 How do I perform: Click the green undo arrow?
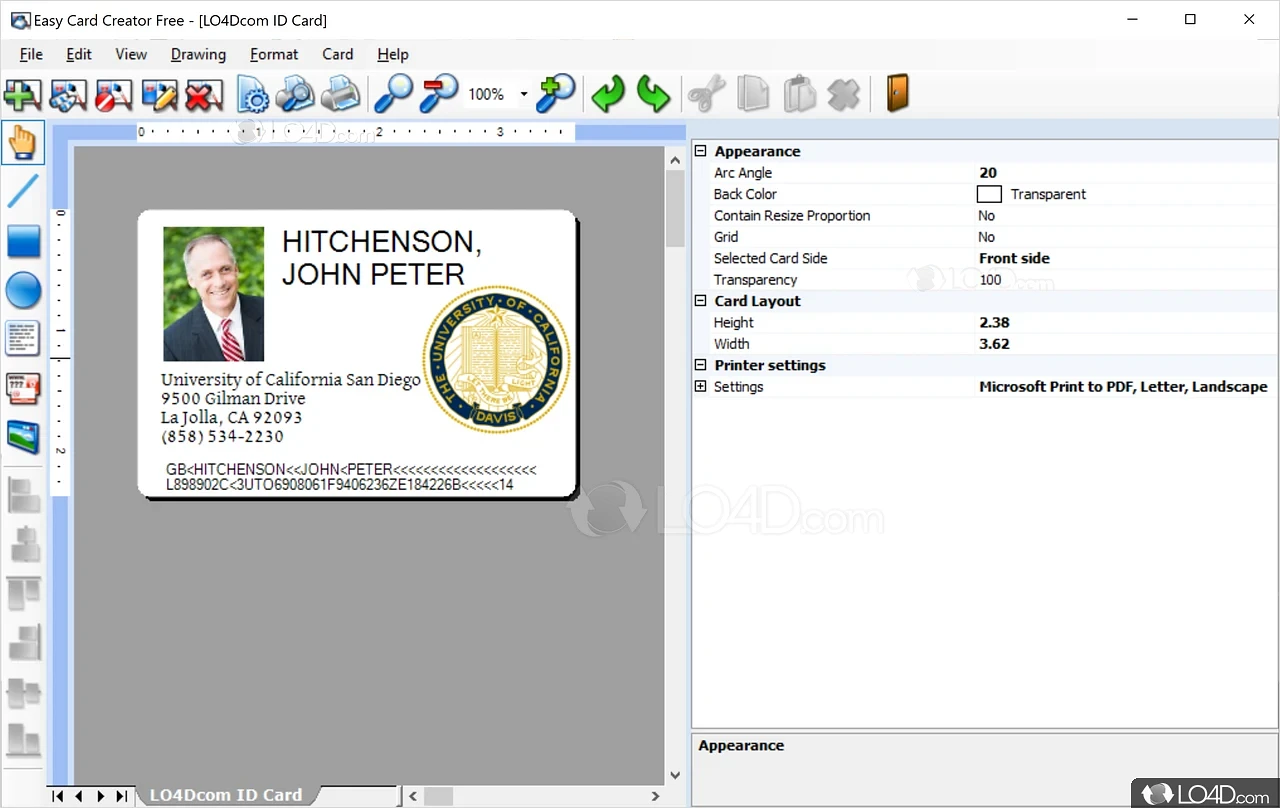607,95
